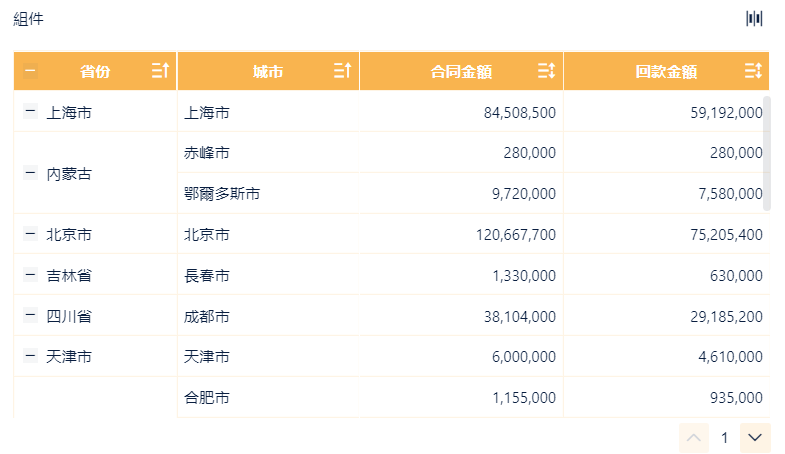Go to the next page
The image size is (785, 454).
755,438
